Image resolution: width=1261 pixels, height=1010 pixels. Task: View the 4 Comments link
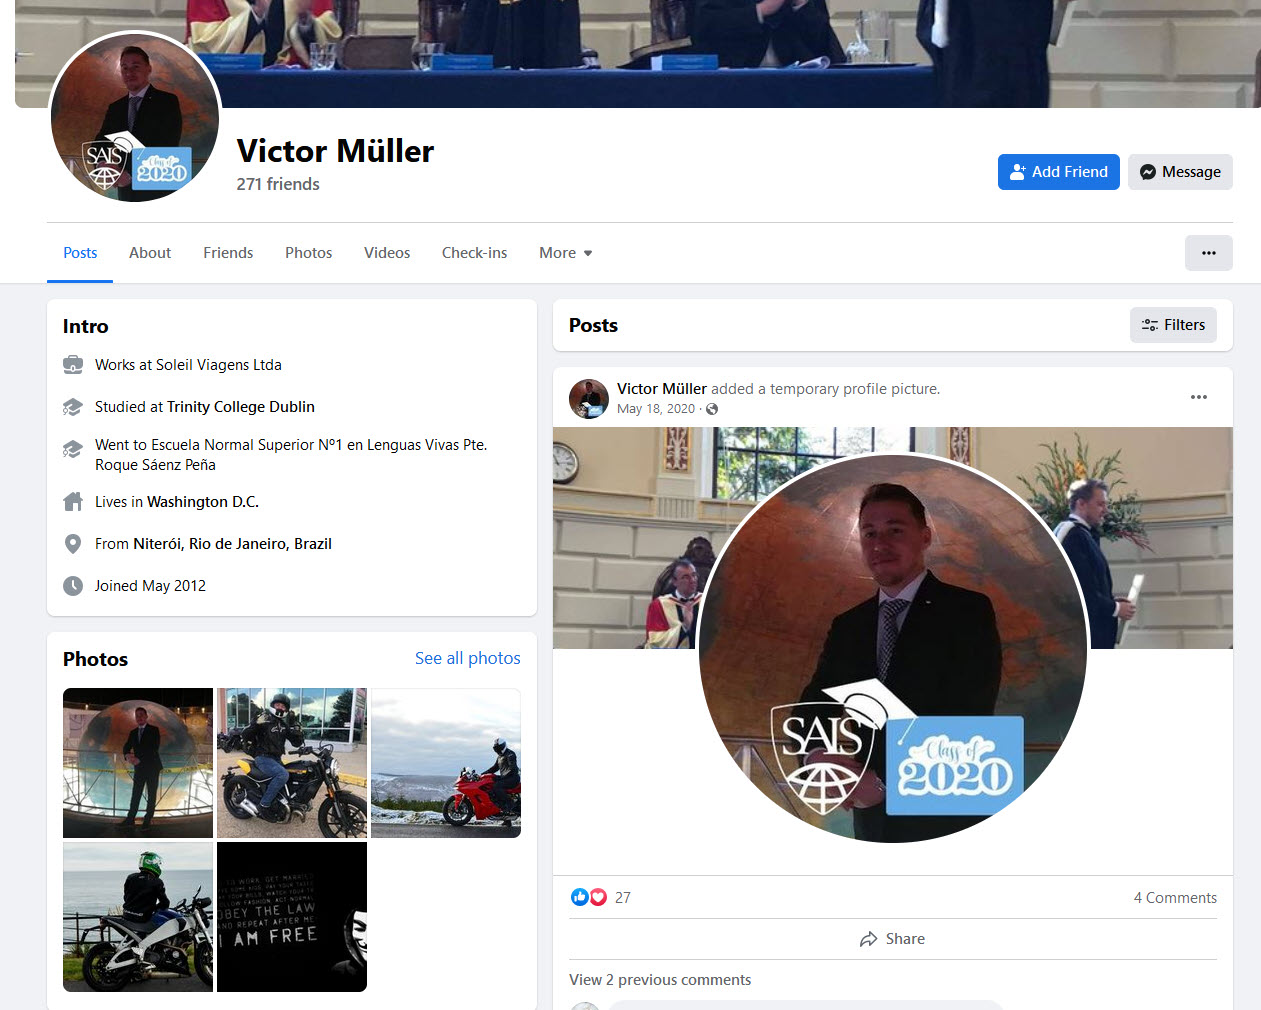point(1175,898)
